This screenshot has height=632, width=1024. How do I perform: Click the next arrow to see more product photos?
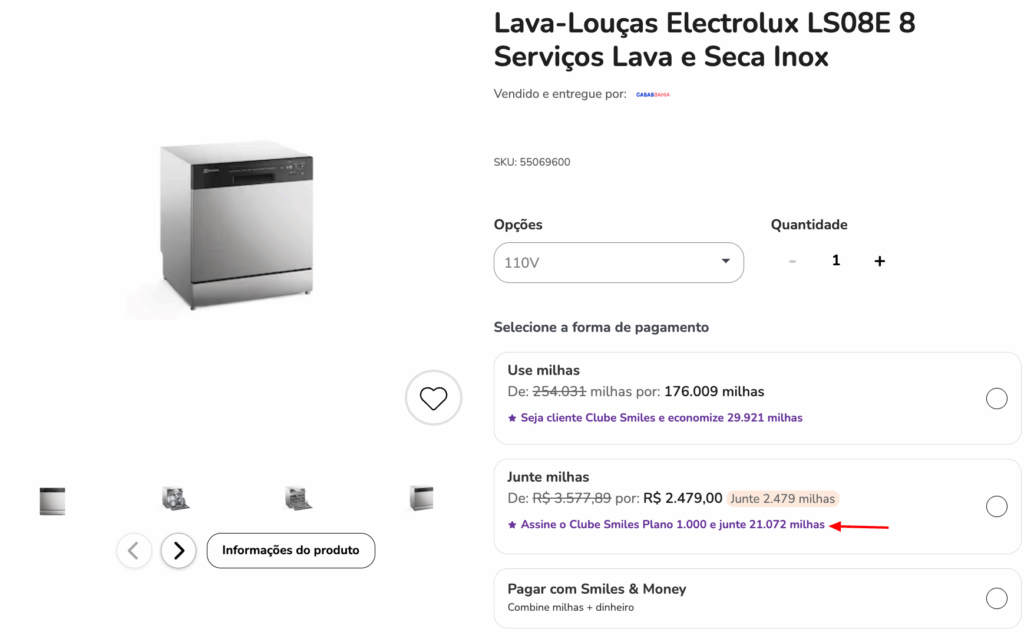[x=178, y=551]
